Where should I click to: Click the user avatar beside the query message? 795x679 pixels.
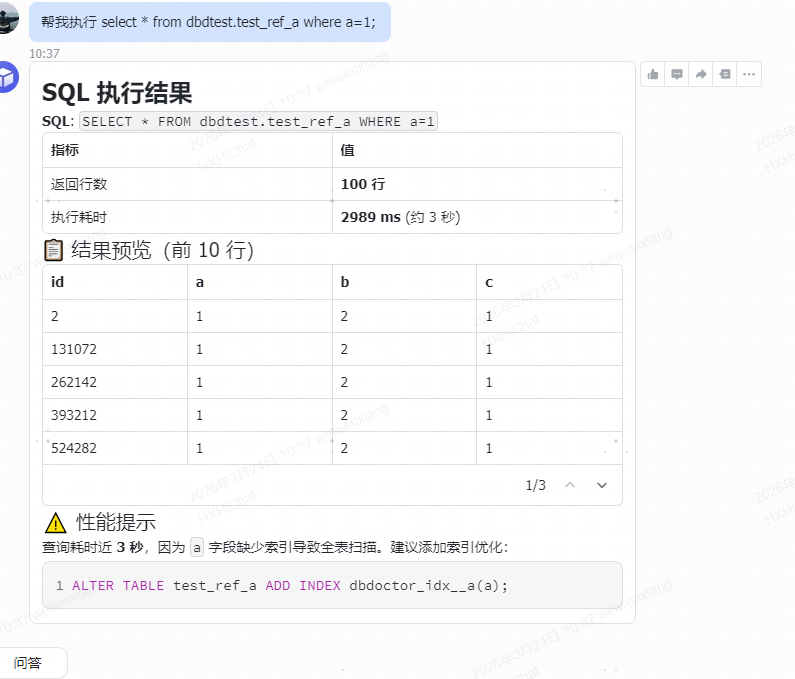click(7, 19)
